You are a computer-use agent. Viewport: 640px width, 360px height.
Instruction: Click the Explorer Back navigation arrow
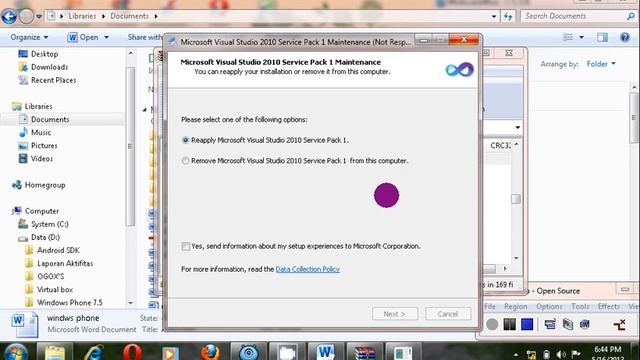[x=9, y=16]
